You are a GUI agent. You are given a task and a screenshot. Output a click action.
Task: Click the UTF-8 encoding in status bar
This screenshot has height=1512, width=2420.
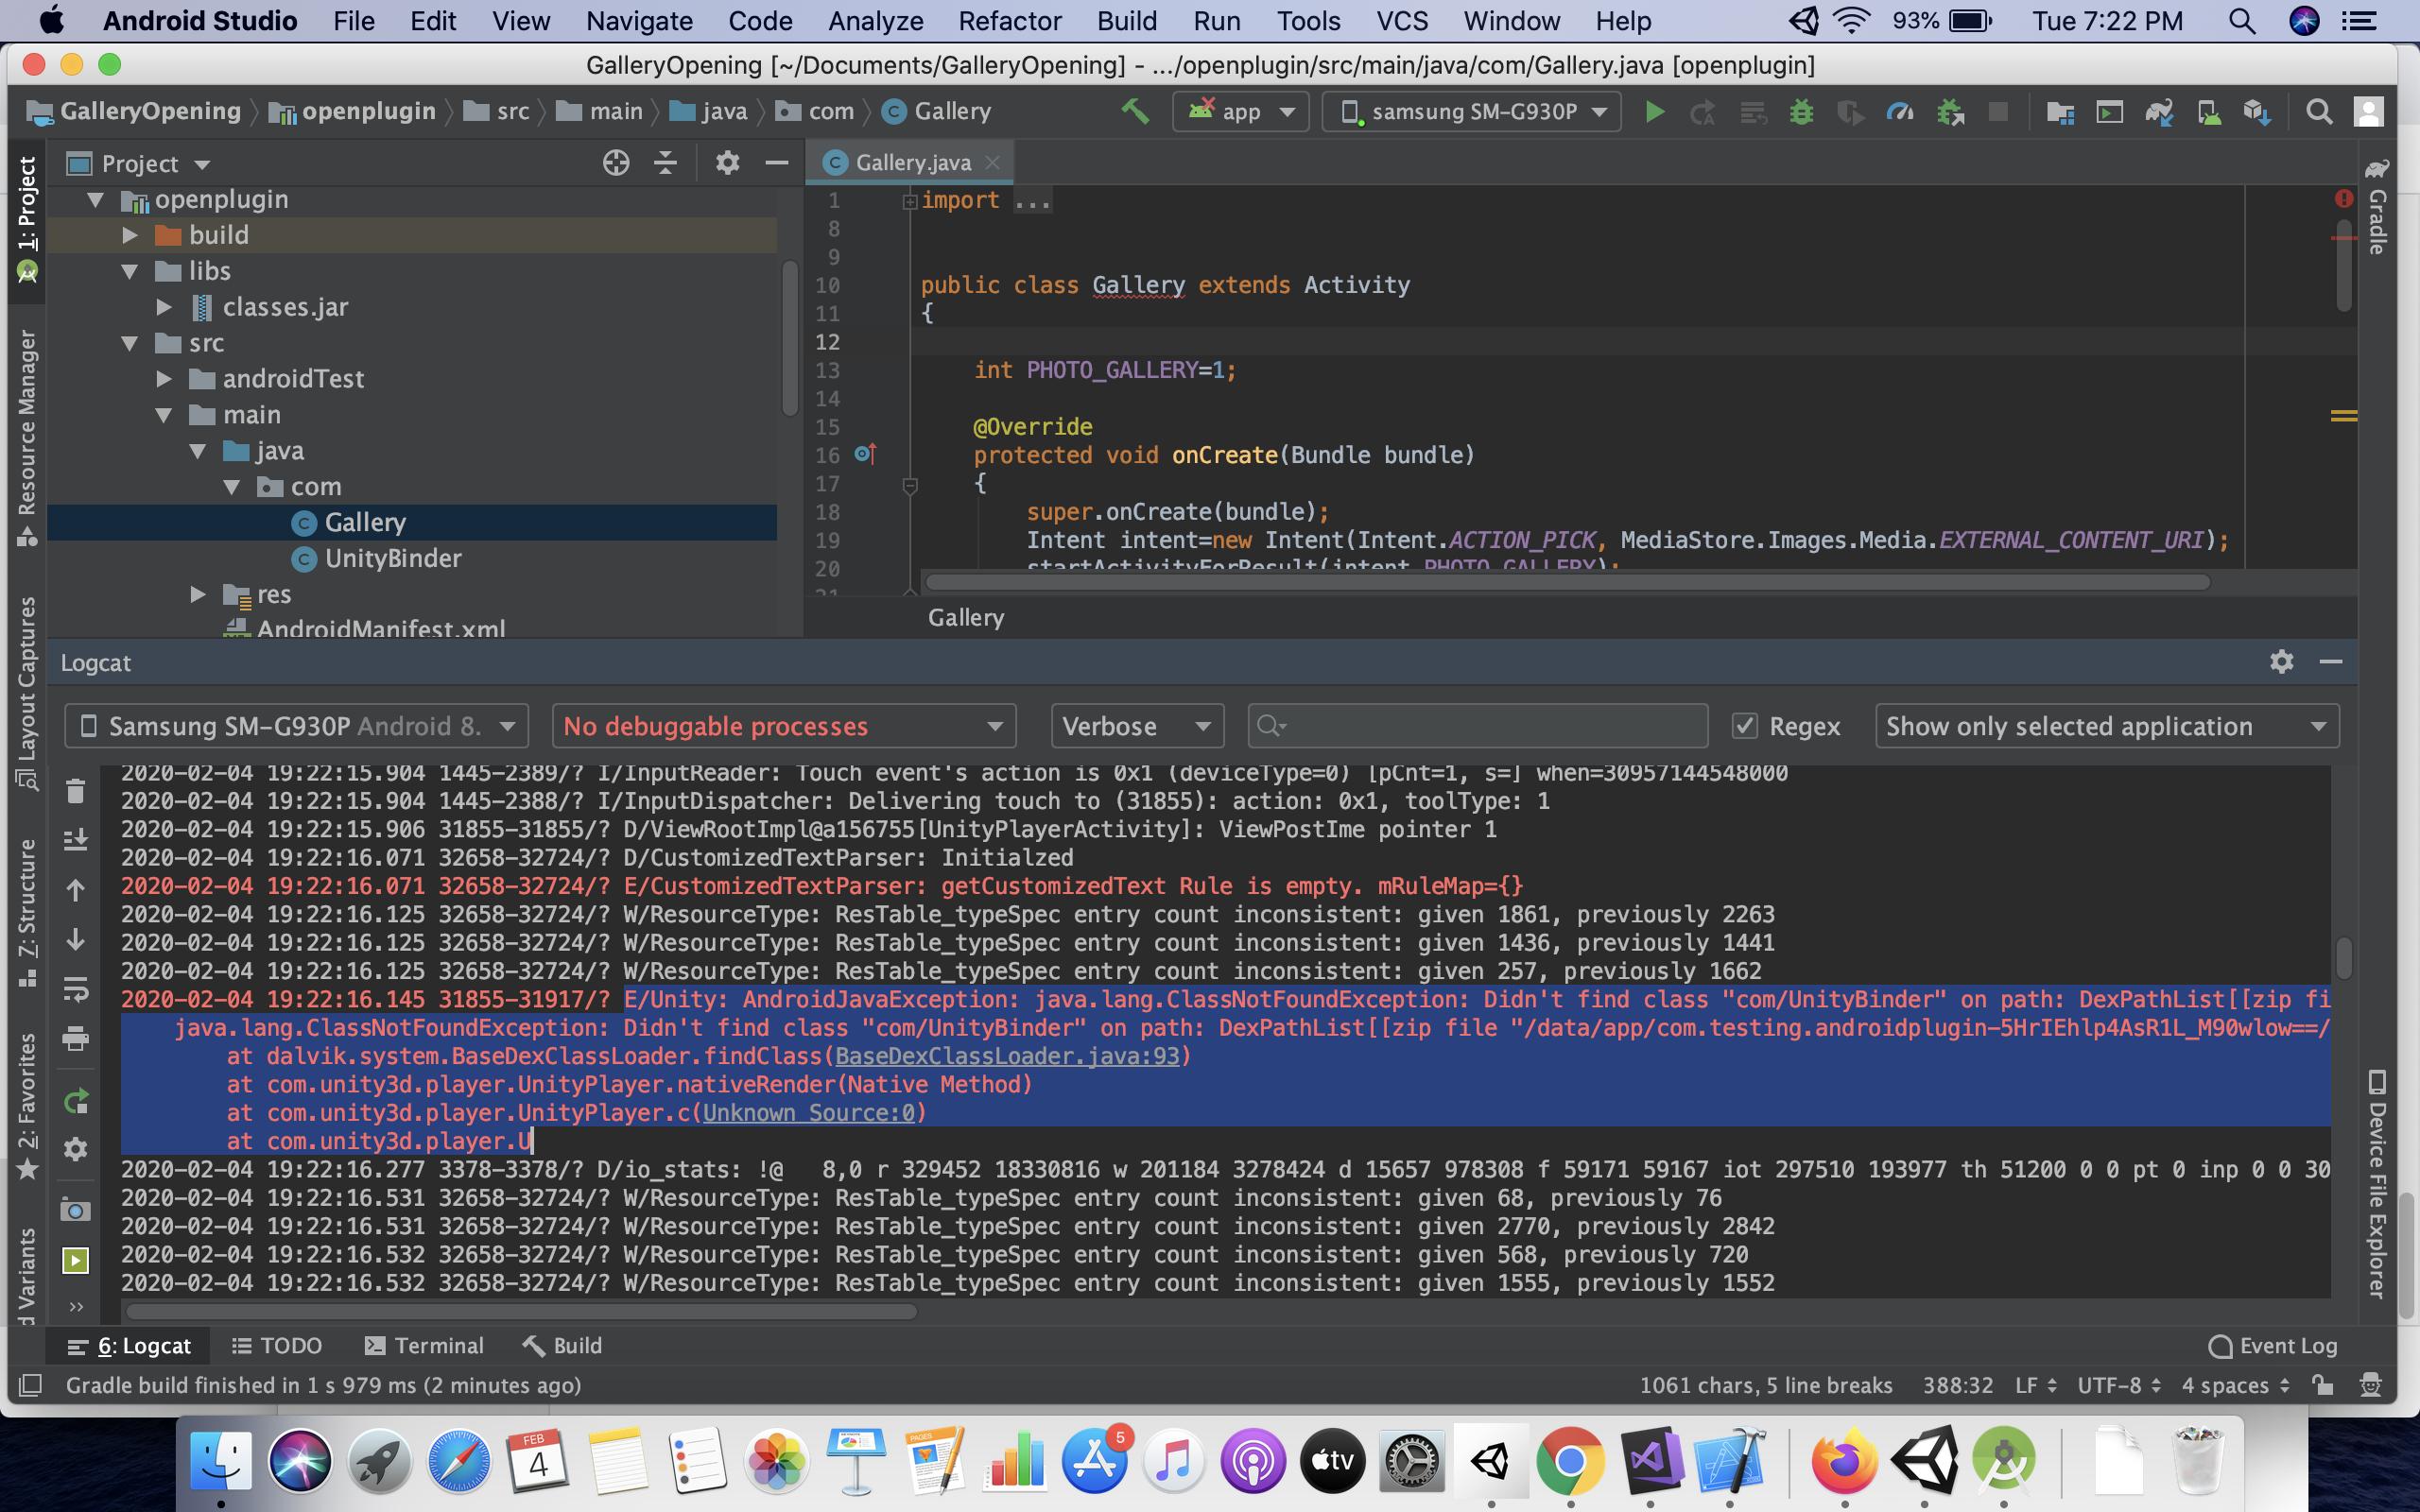click(2119, 1385)
